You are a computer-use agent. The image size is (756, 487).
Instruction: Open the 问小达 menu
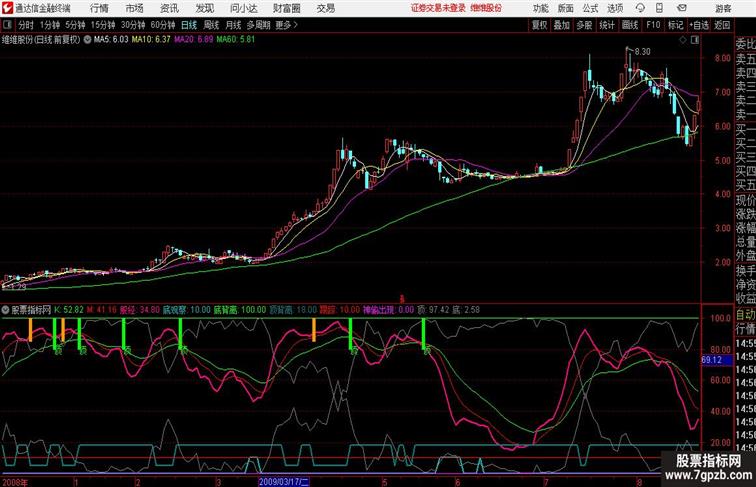tap(243, 8)
